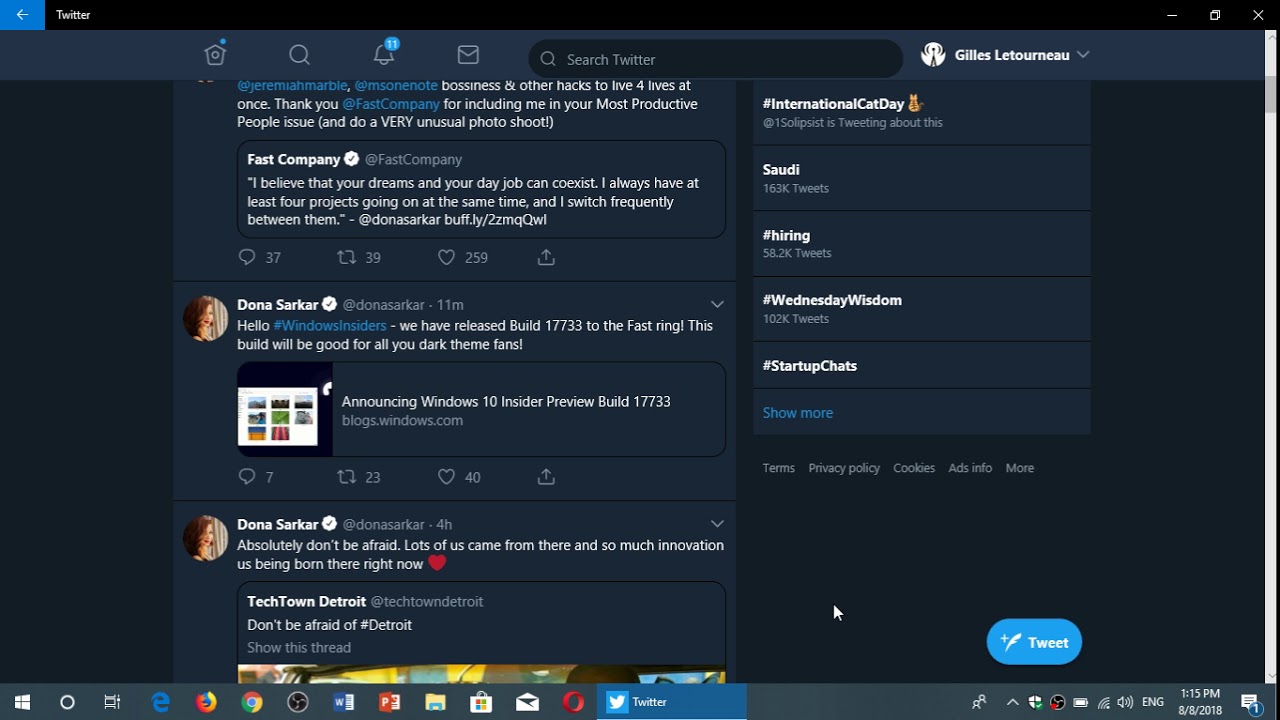Screen dimensions: 1280x720
Task: Open File Explorer from taskbar
Action: pyautogui.click(x=435, y=702)
